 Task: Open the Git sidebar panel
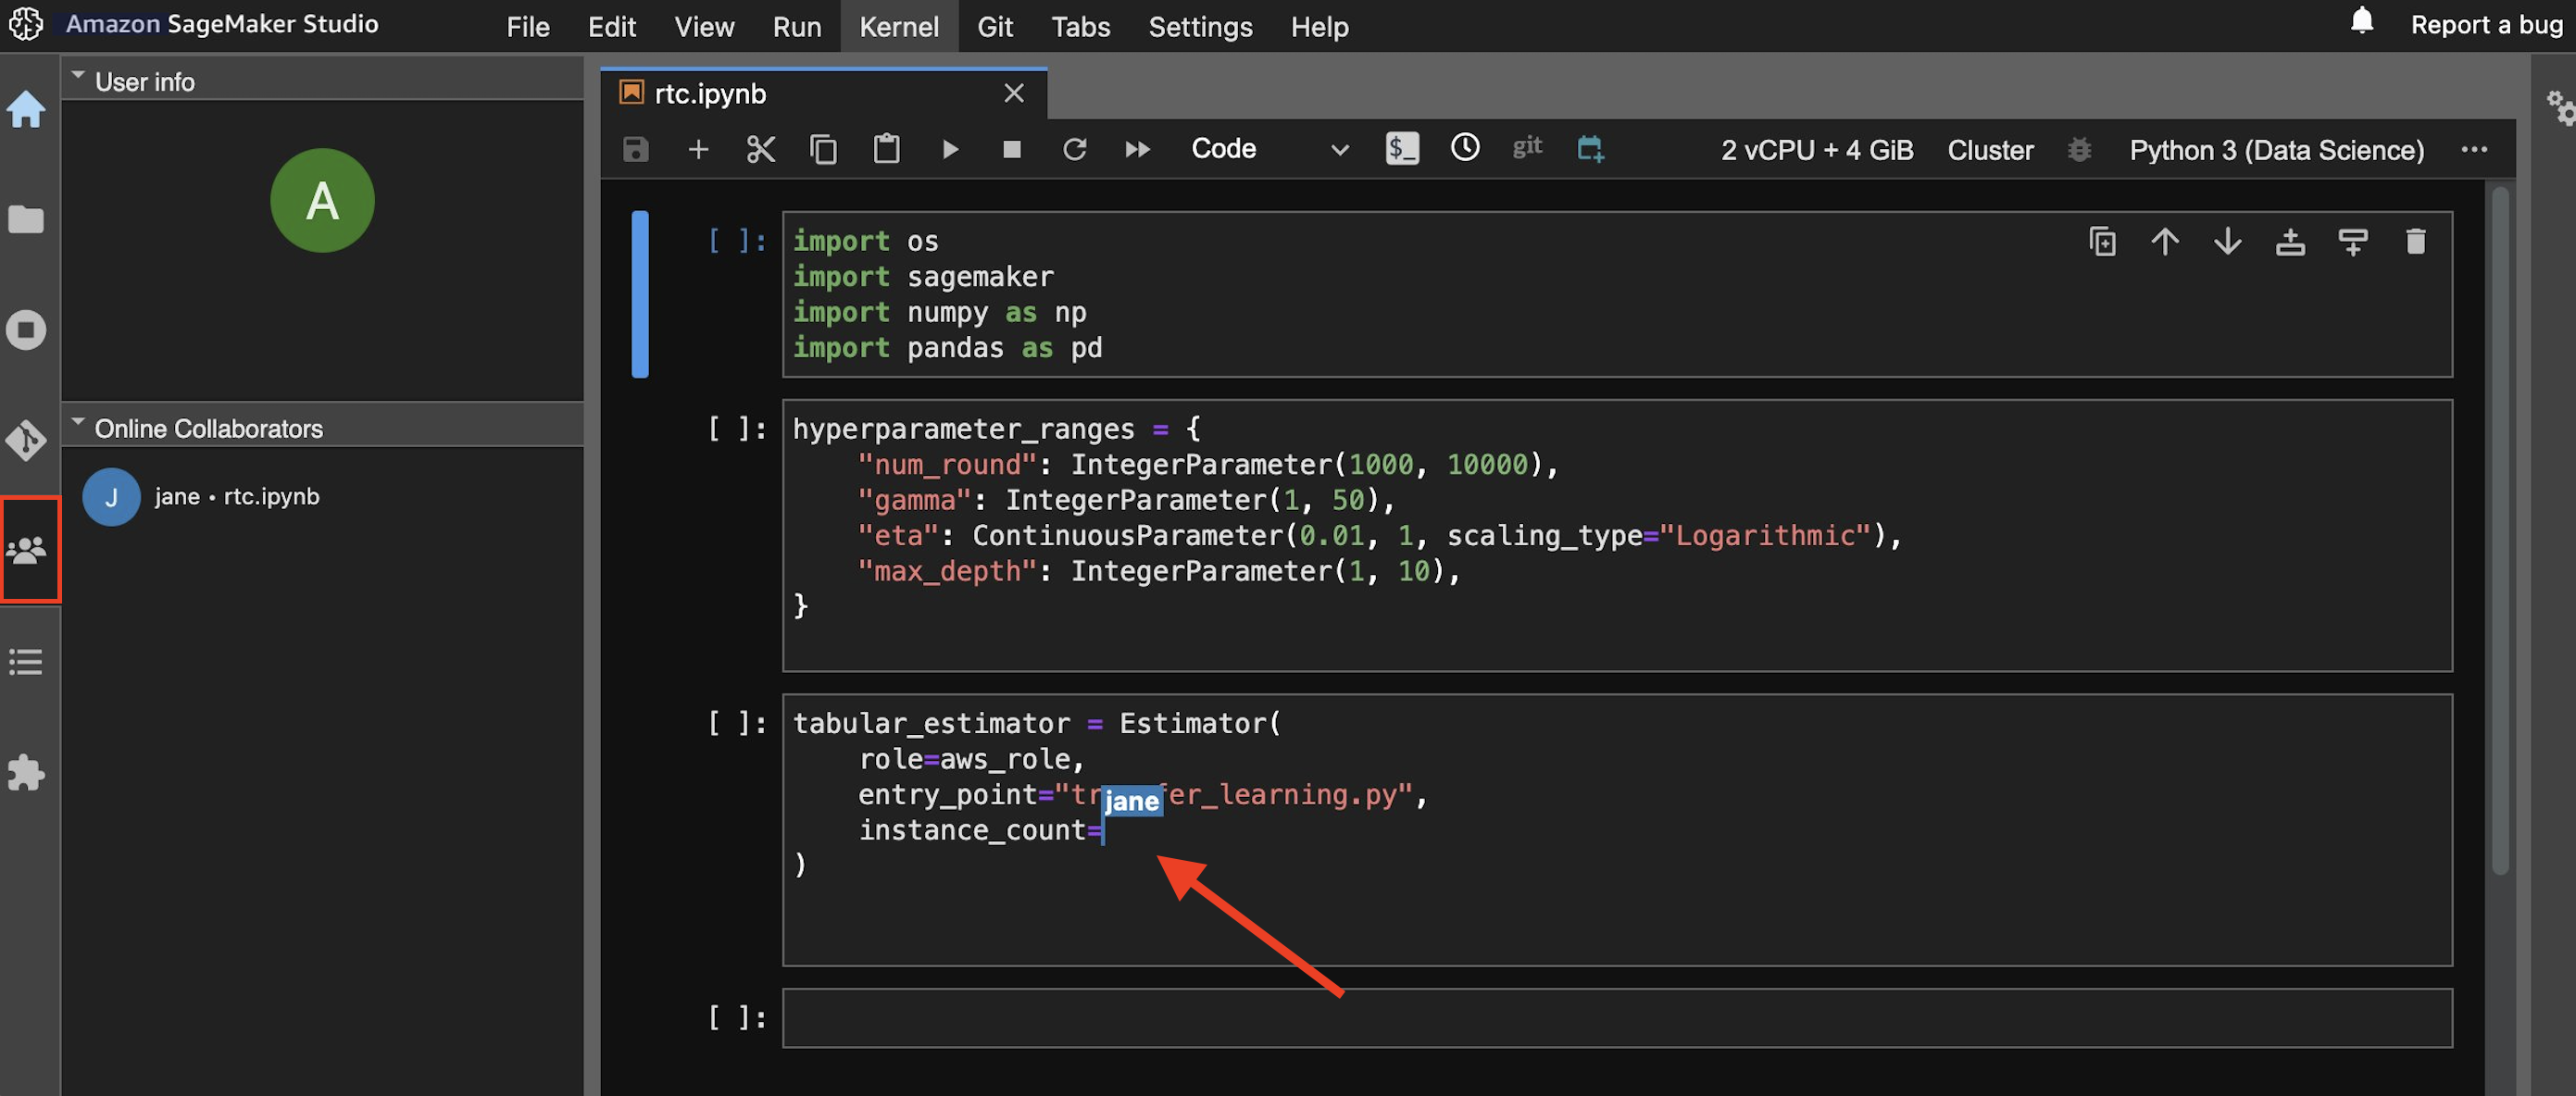pyautogui.click(x=27, y=440)
